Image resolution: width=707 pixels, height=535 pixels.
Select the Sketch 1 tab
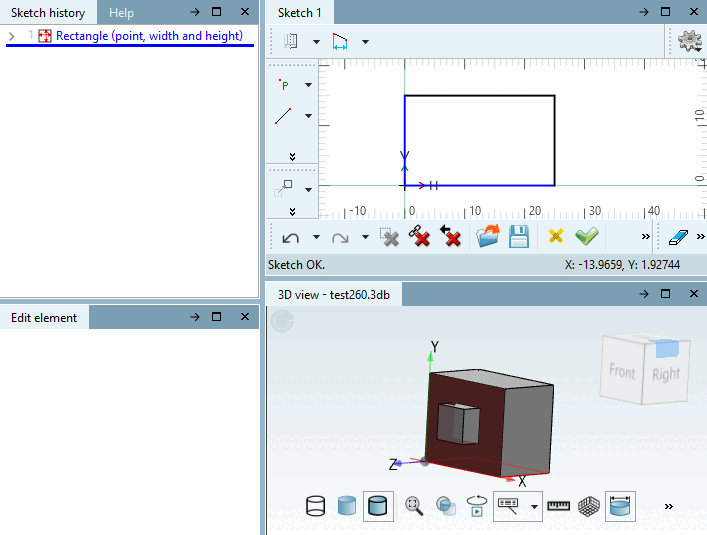[x=299, y=13]
